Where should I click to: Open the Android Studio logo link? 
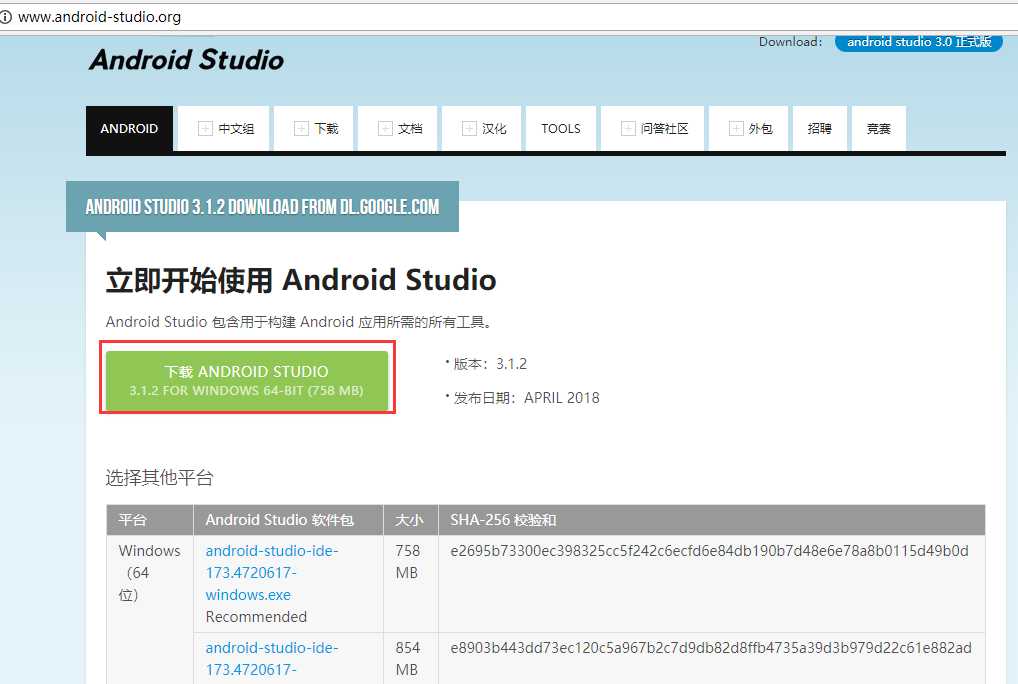(186, 60)
